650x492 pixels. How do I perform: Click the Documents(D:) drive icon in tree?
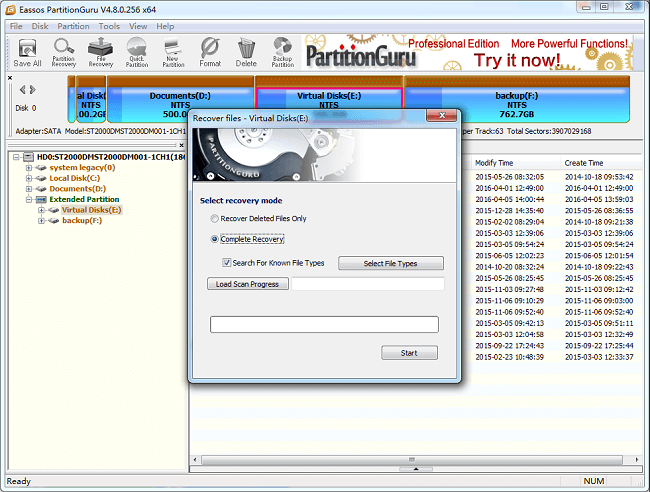(x=41, y=189)
